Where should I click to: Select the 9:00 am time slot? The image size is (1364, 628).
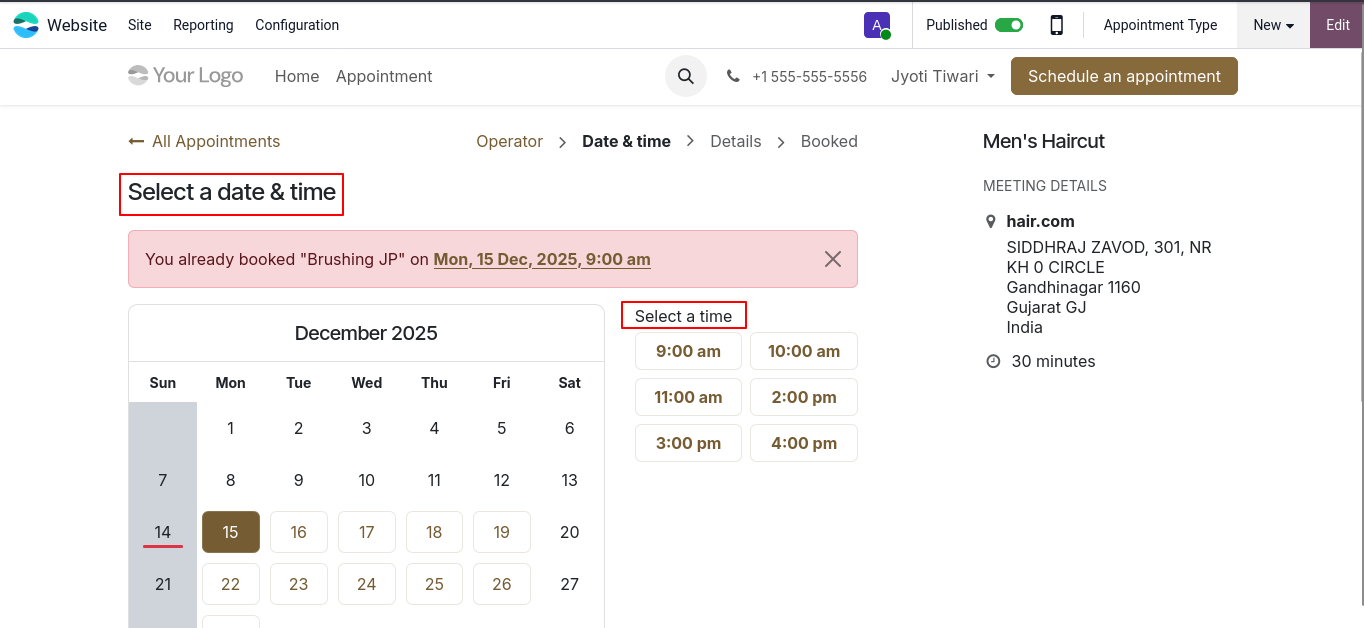[x=688, y=351]
